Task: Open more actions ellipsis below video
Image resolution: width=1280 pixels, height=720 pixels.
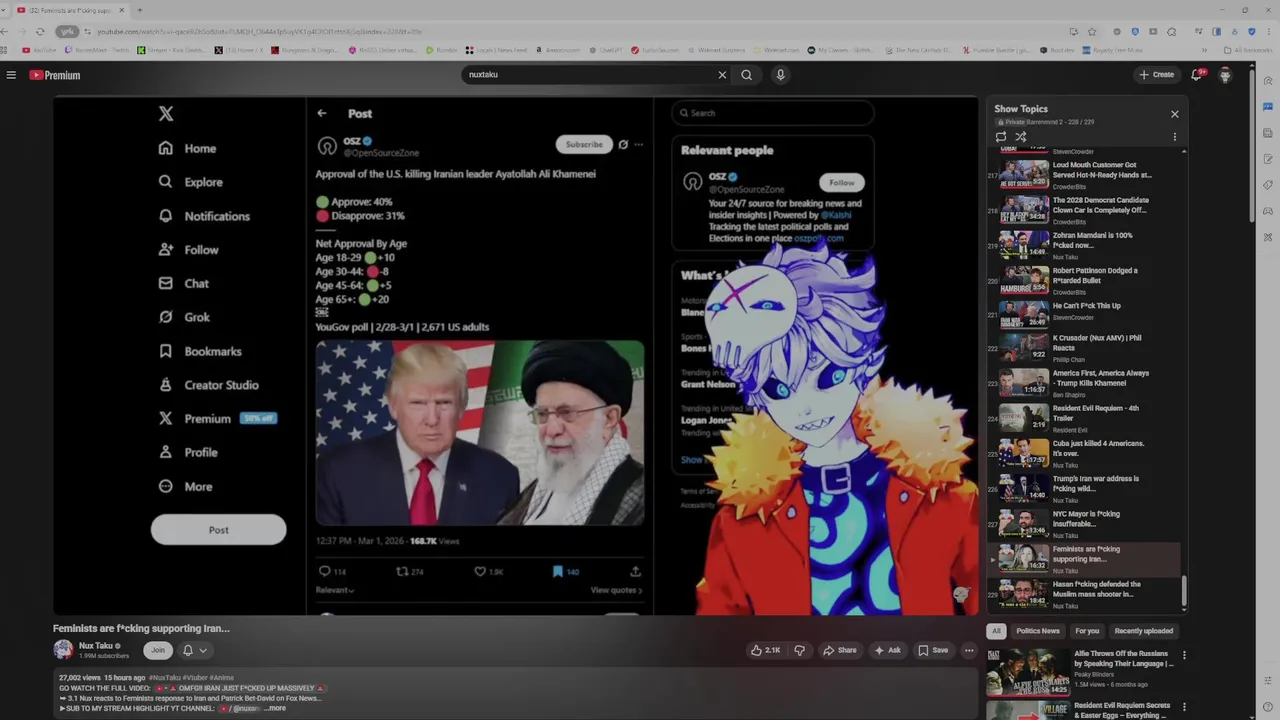Action: 969,650
